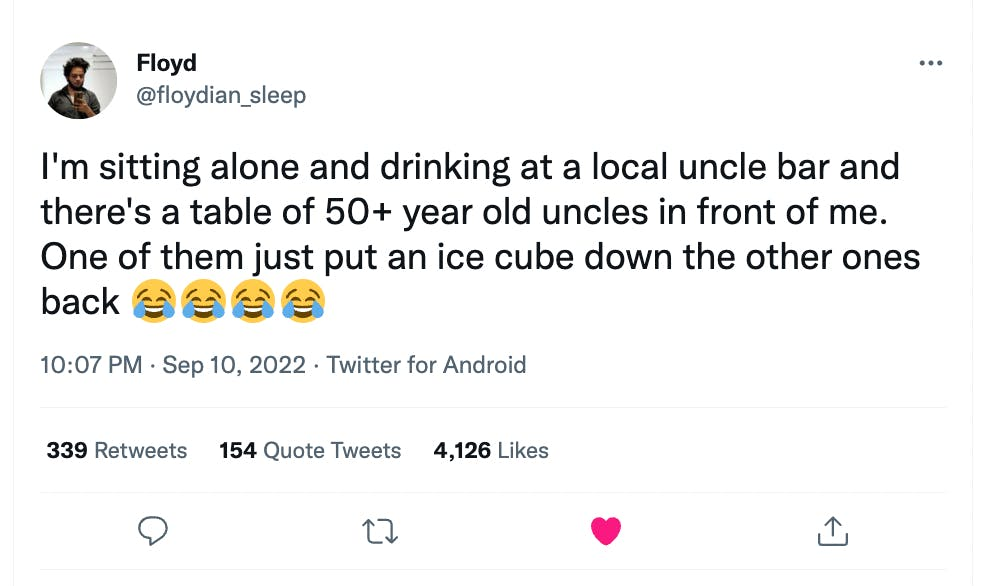The image size is (984, 586).
Task: View the 339 Retweets list
Action: (x=117, y=451)
